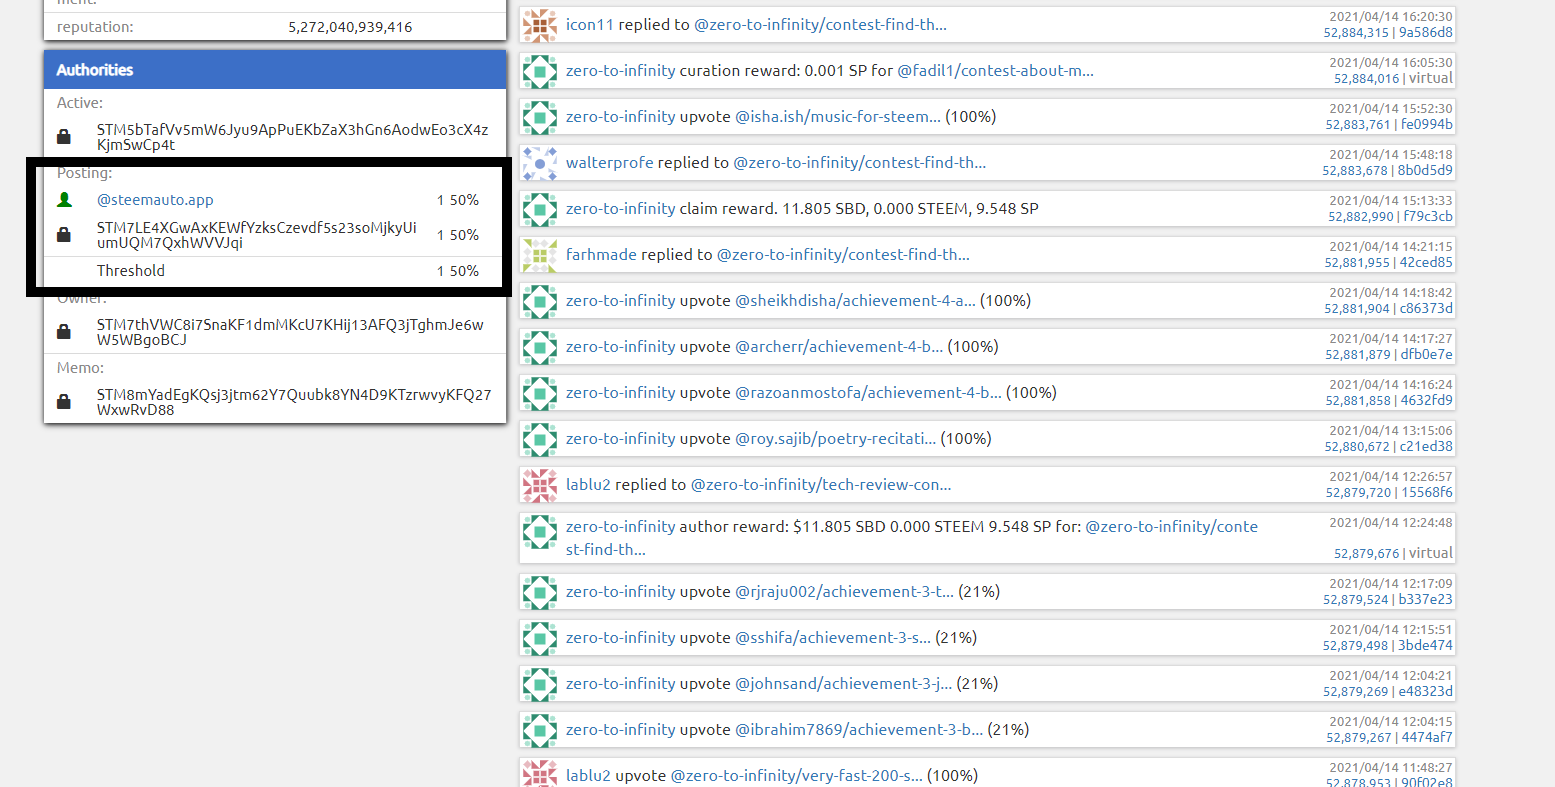1555x787 pixels.
Task: Open transaction b337e23
Action: (1426, 600)
